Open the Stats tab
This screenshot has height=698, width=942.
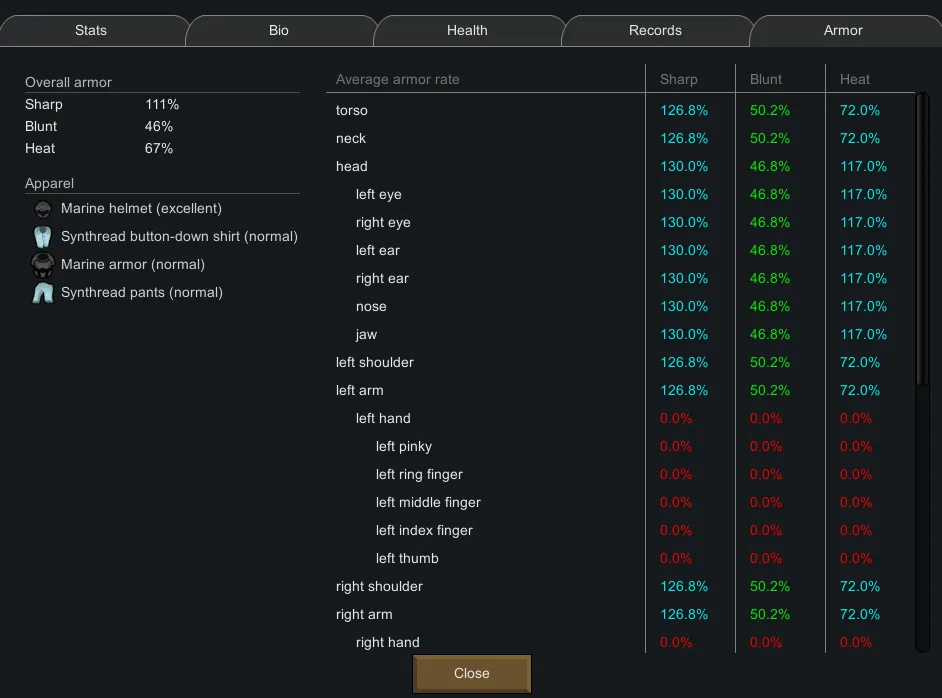pyautogui.click(x=91, y=31)
